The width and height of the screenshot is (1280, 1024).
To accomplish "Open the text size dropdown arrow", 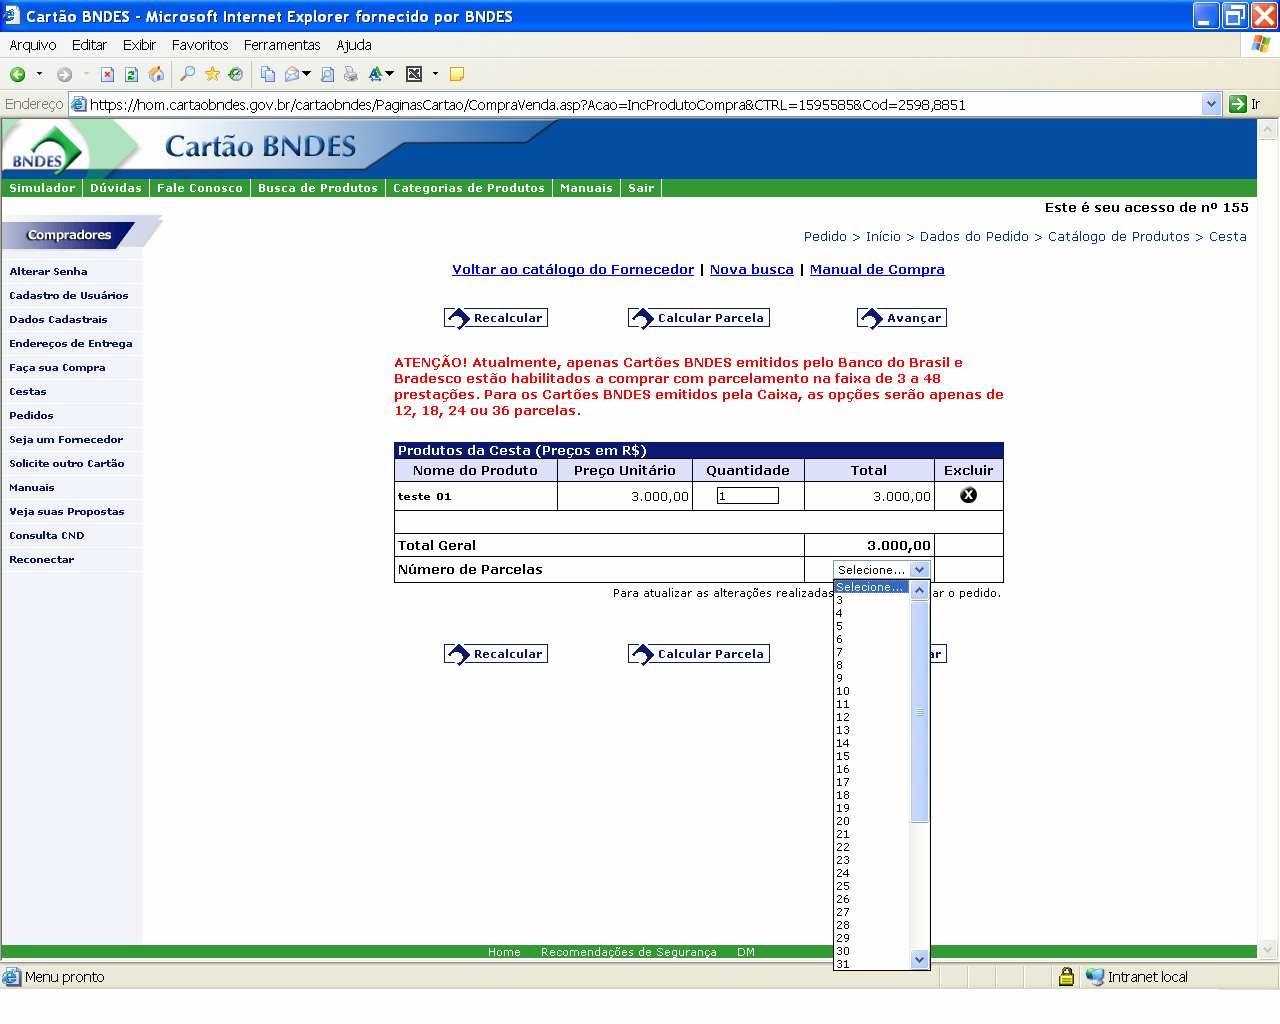I will 389,74.
